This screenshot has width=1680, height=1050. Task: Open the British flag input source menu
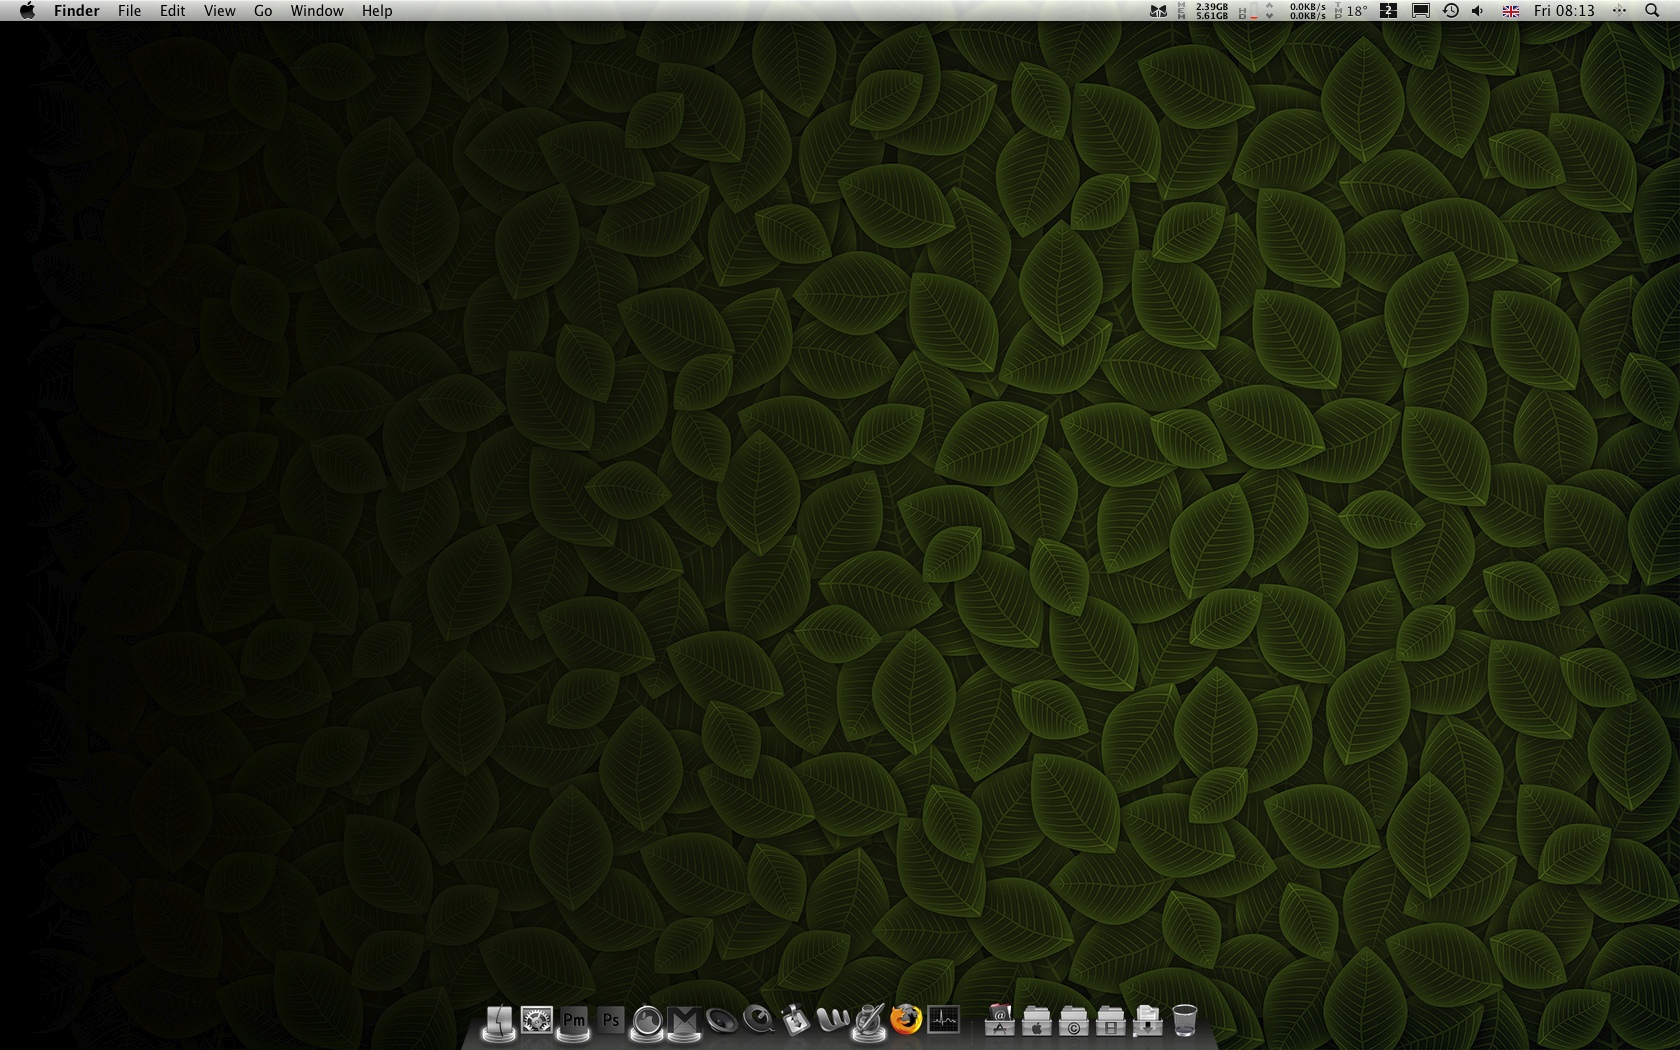1510,10
